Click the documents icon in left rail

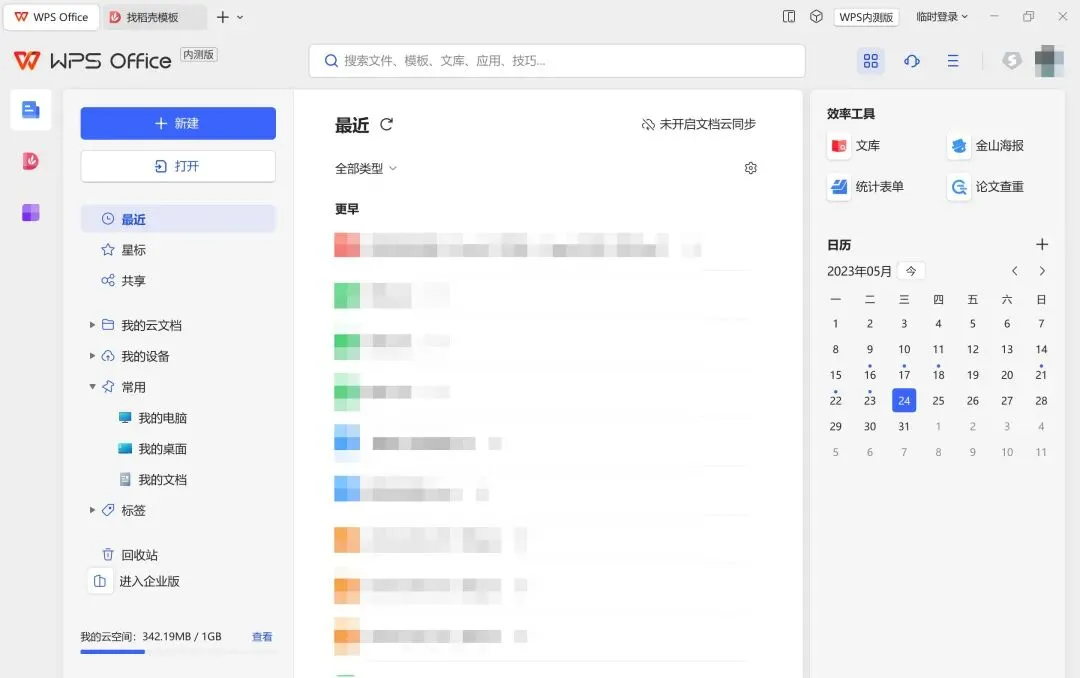point(30,110)
